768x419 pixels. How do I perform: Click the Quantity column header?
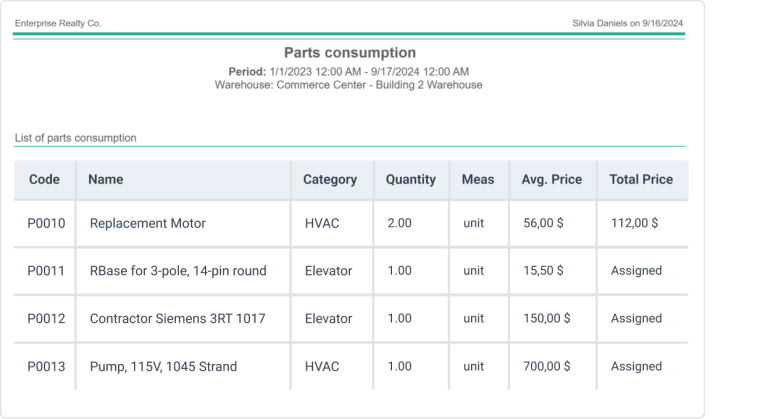click(410, 180)
